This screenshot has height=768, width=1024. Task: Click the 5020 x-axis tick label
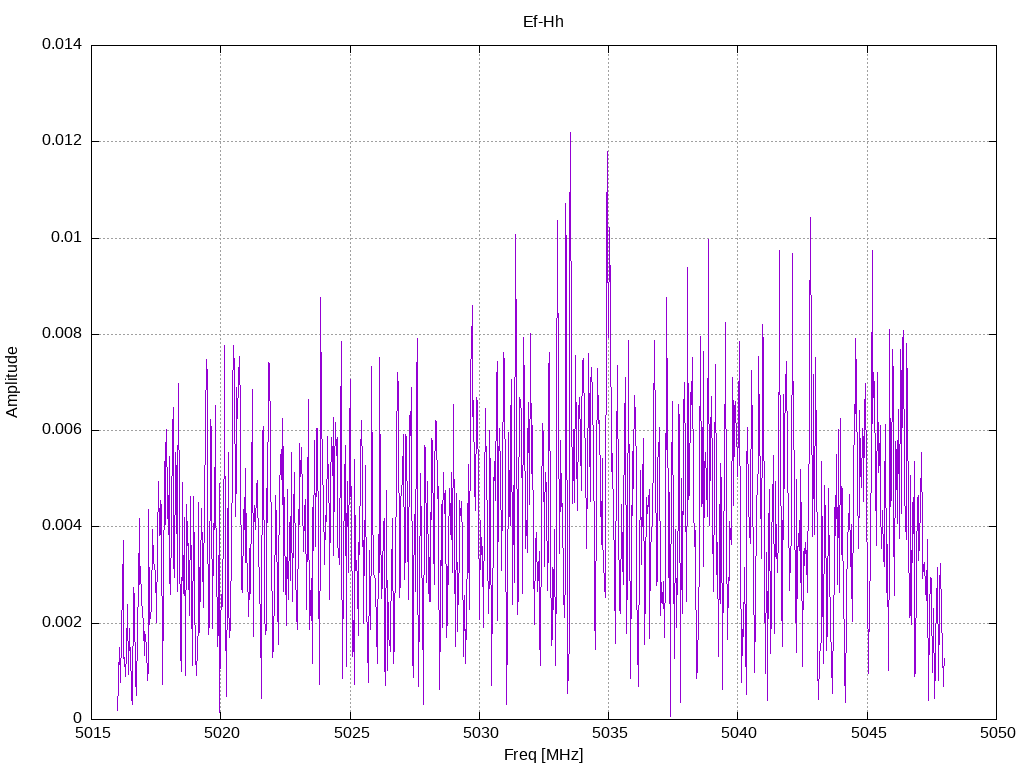[x=221, y=733]
